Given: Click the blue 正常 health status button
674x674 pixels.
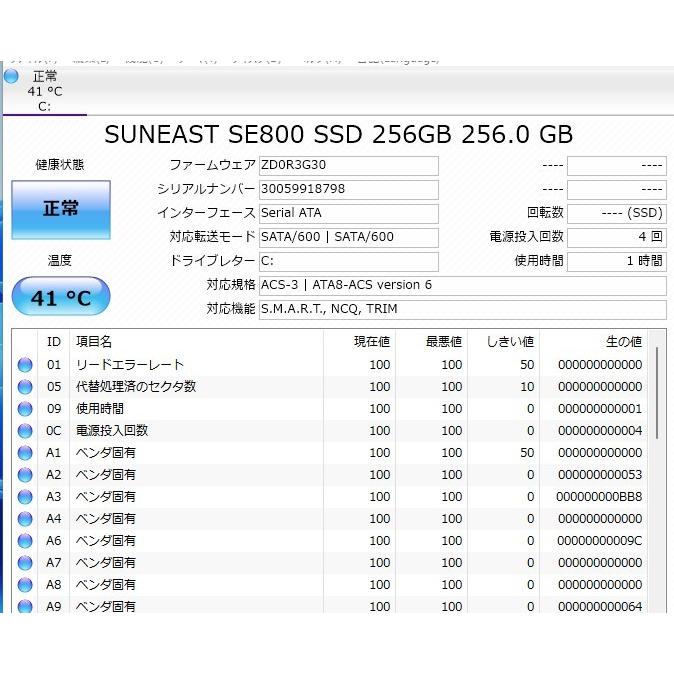Looking at the screenshot, I should (61, 210).
